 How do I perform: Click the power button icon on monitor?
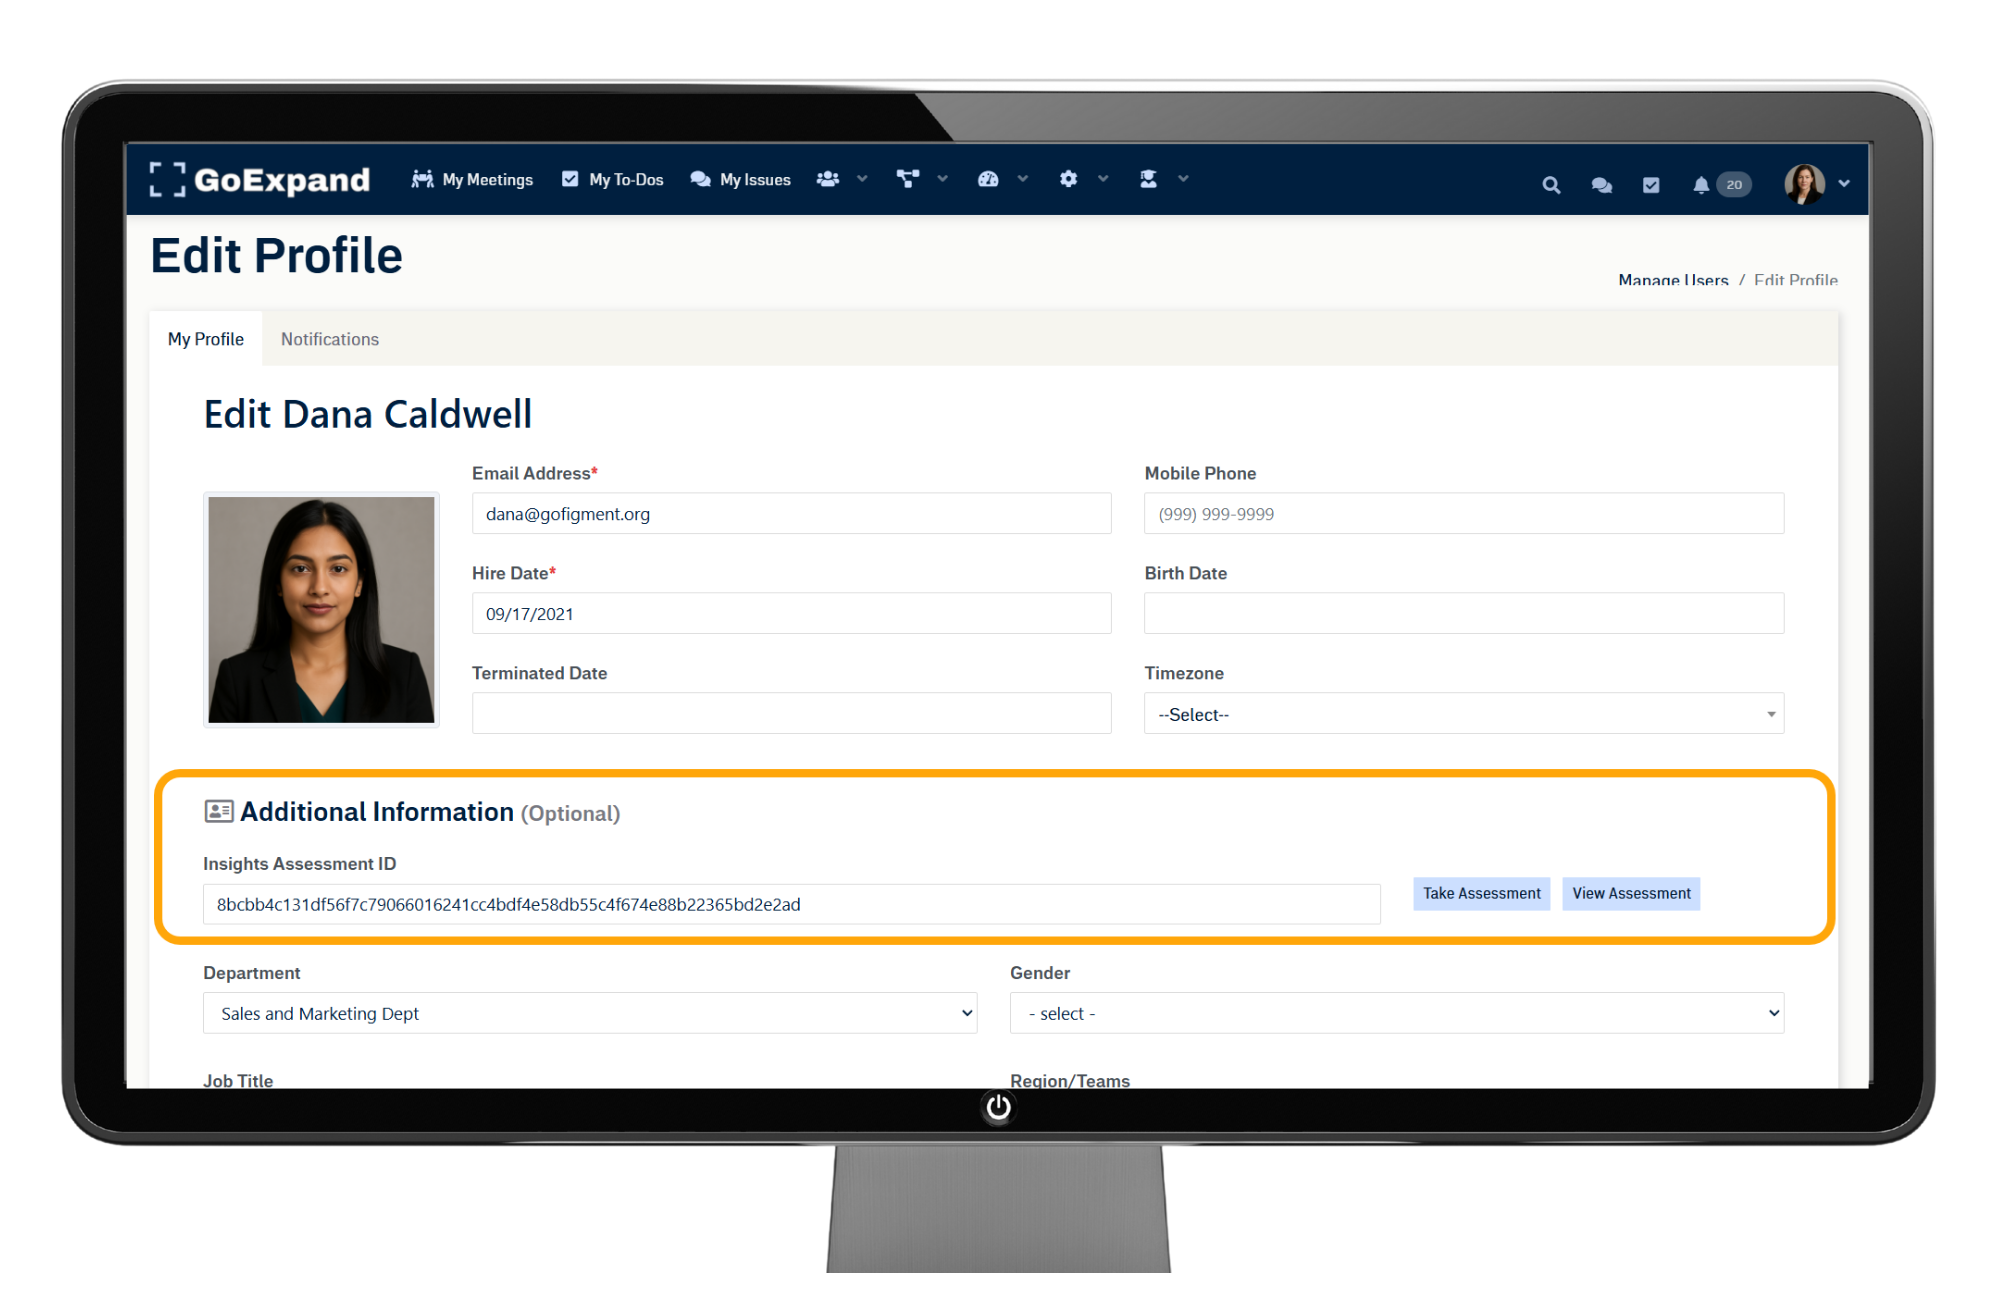tap(998, 1107)
